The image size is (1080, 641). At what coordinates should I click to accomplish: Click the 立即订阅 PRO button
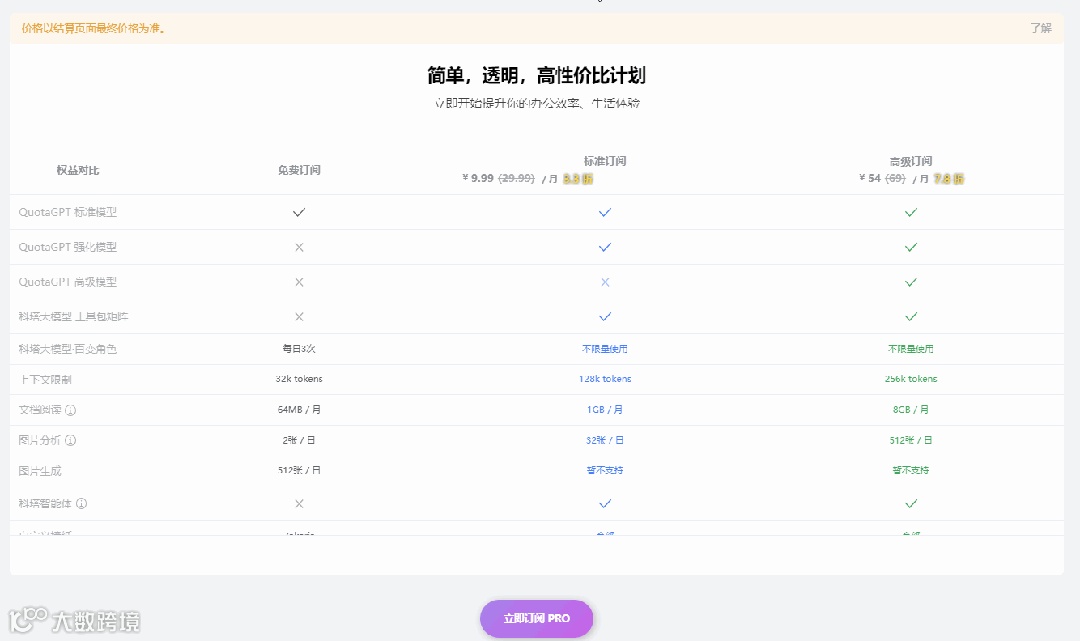pos(537,618)
